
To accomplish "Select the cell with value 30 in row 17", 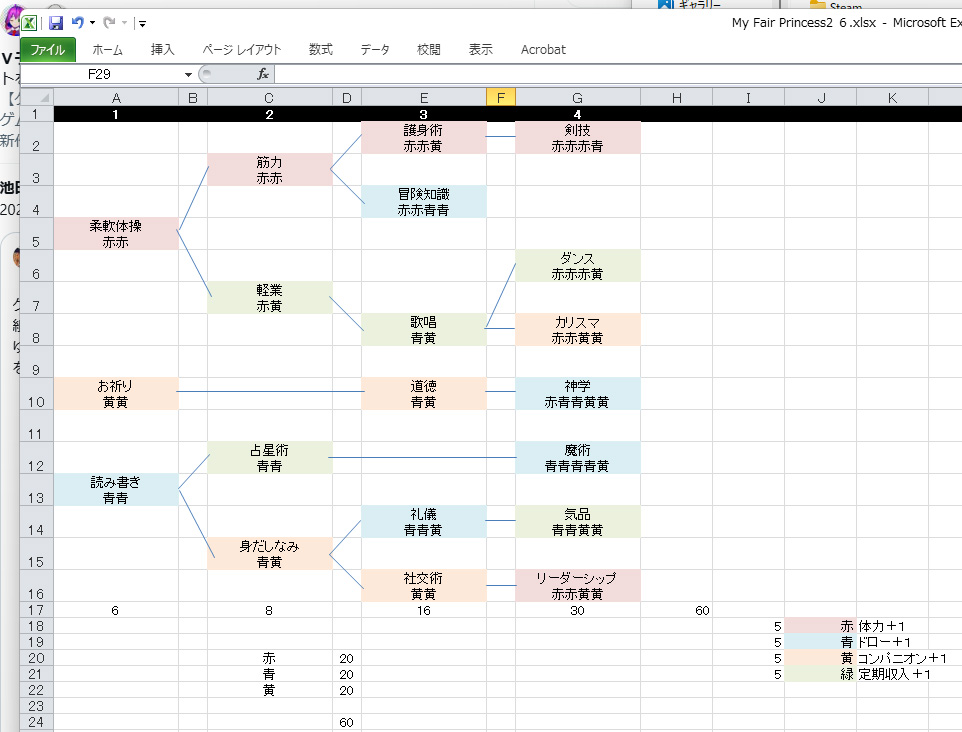I will point(577,610).
